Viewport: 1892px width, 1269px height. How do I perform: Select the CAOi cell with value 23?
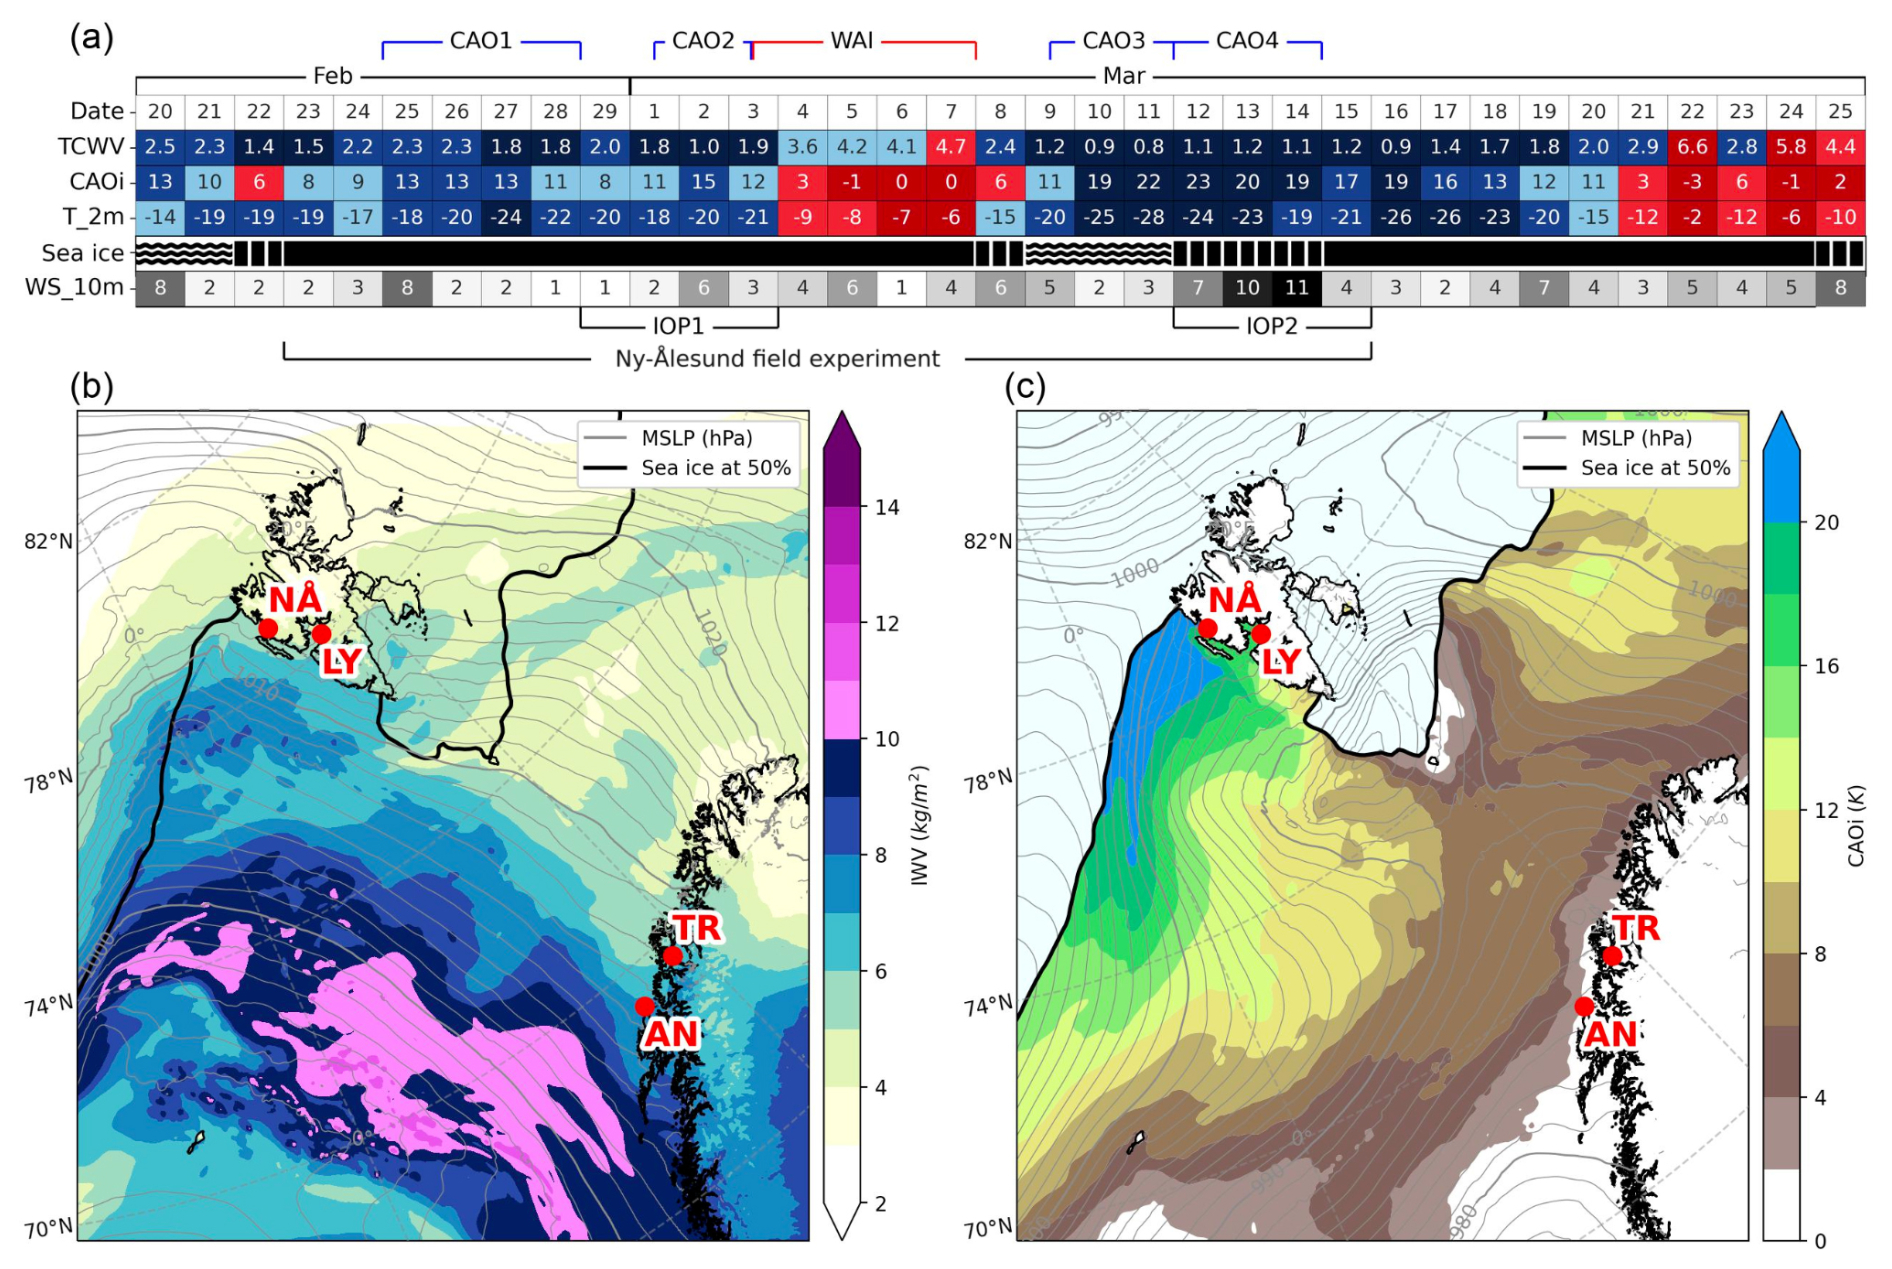[x=1197, y=182]
